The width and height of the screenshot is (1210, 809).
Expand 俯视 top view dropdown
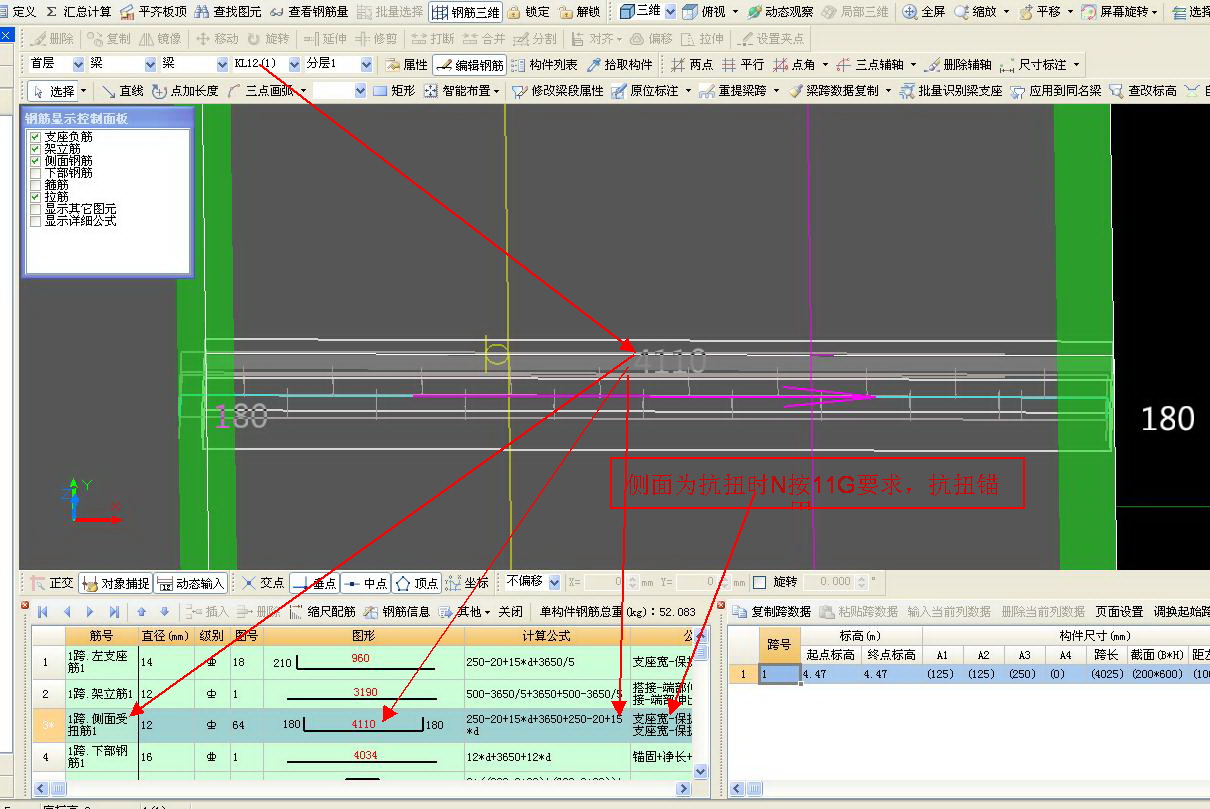point(735,12)
